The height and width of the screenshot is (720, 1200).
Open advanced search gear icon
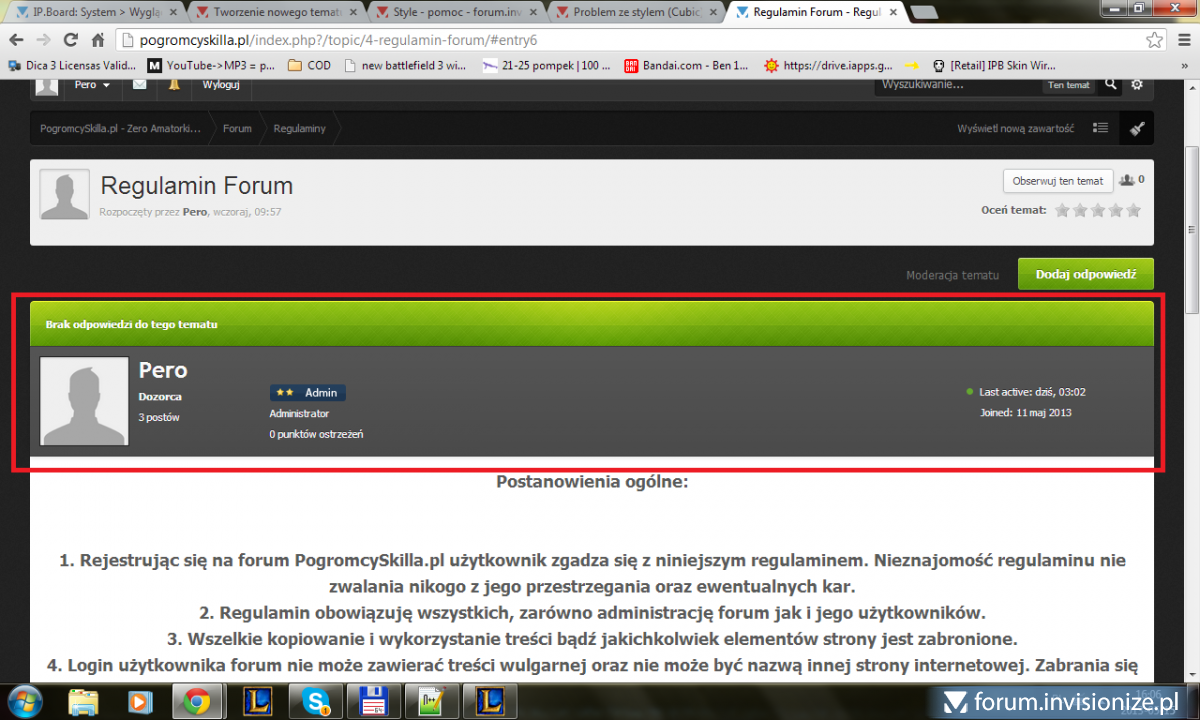[1137, 85]
